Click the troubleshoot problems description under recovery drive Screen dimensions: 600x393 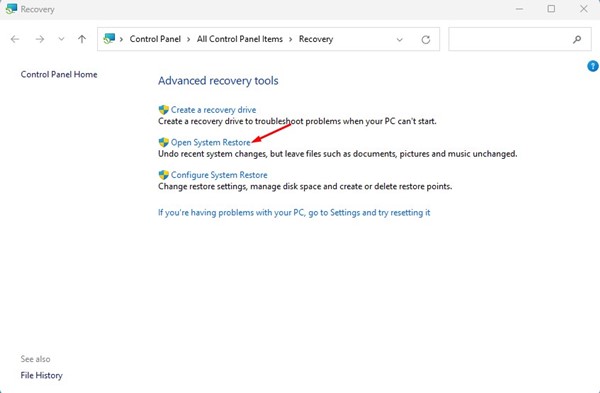pyautogui.click(x=297, y=121)
